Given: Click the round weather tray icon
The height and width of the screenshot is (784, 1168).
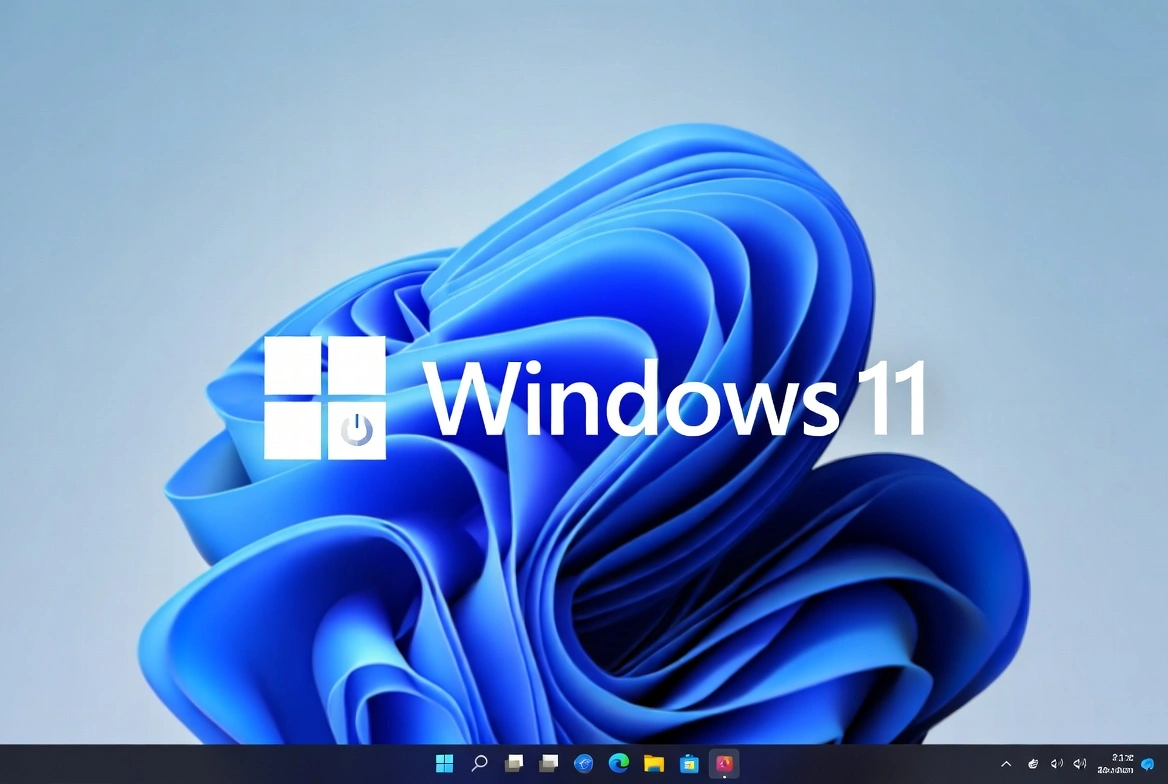Looking at the screenshot, I should click(x=1032, y=763).
